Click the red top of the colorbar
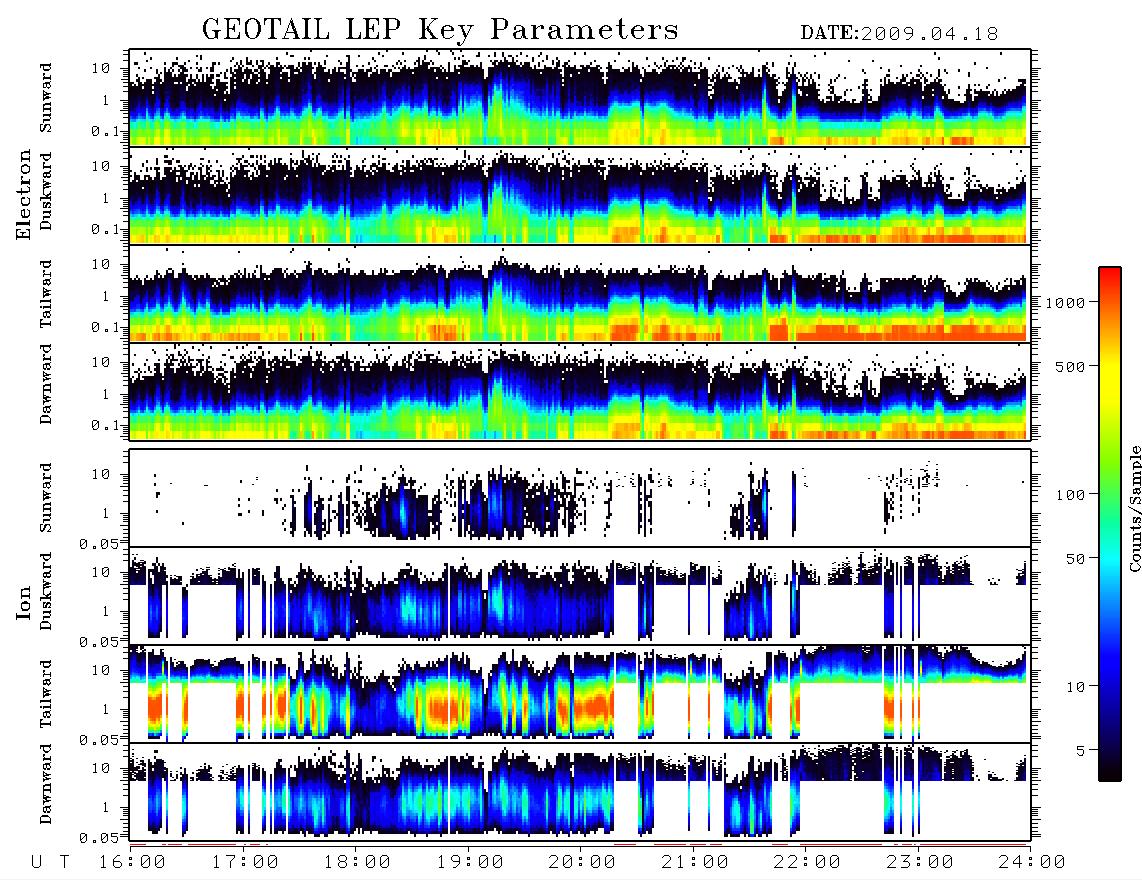 [1109, 280]
